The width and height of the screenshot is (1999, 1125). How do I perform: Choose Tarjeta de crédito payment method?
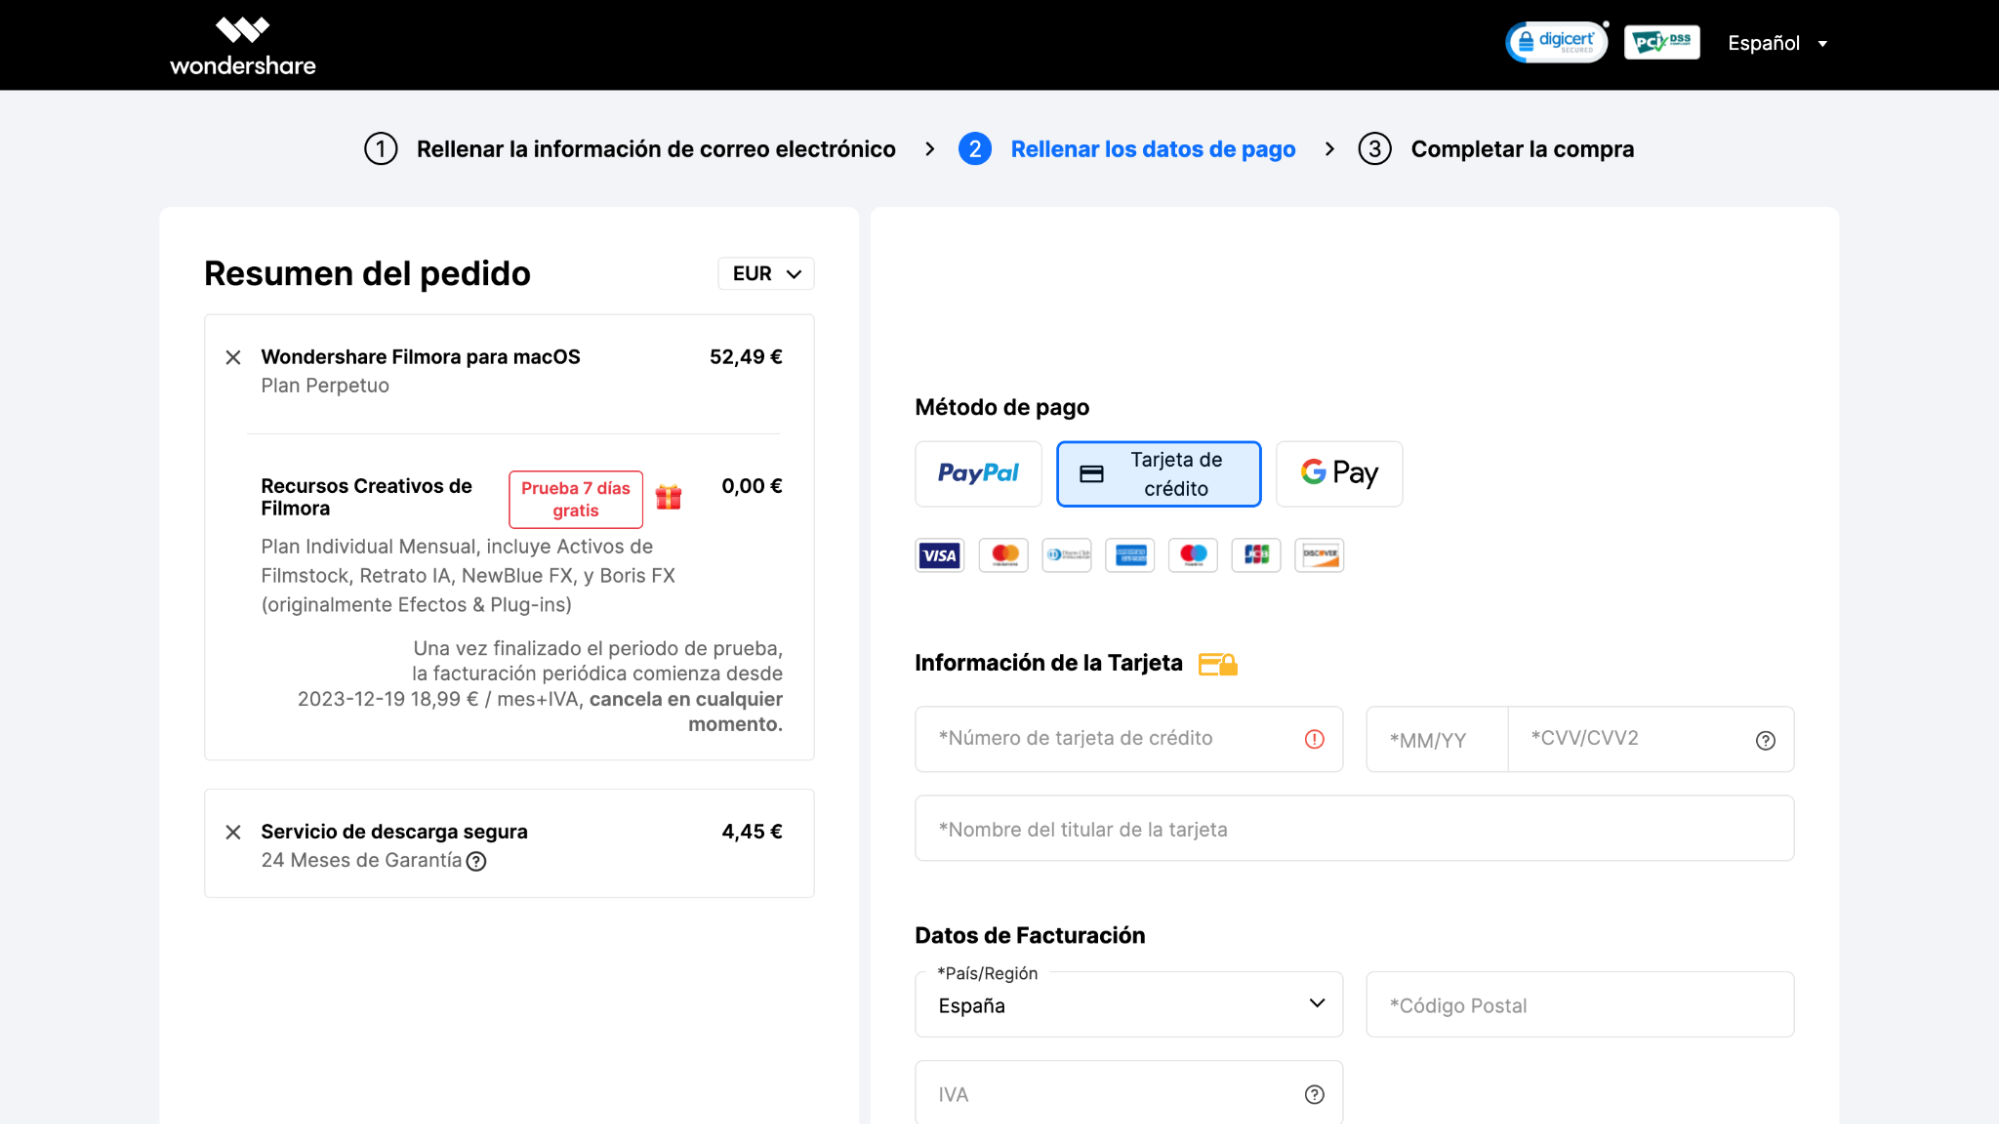click(1159, 474)
